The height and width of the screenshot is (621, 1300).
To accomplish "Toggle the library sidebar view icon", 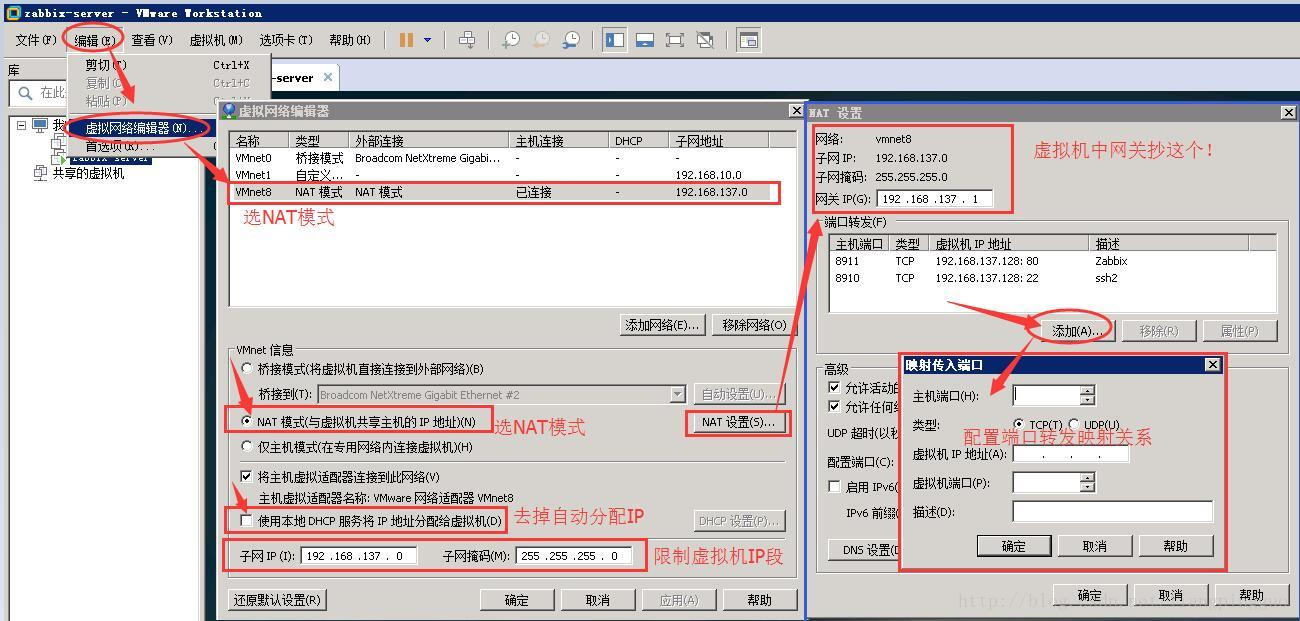I will (615, 40).
